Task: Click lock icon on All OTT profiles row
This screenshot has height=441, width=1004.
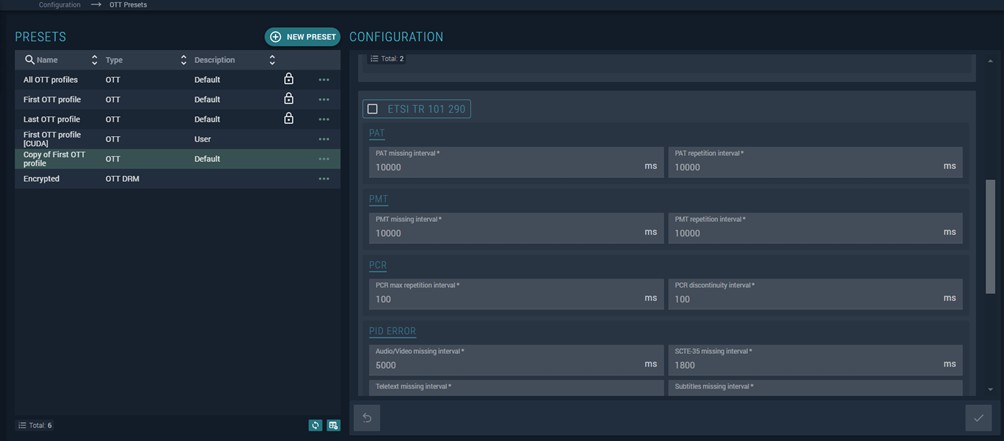Action: point(289,79)
